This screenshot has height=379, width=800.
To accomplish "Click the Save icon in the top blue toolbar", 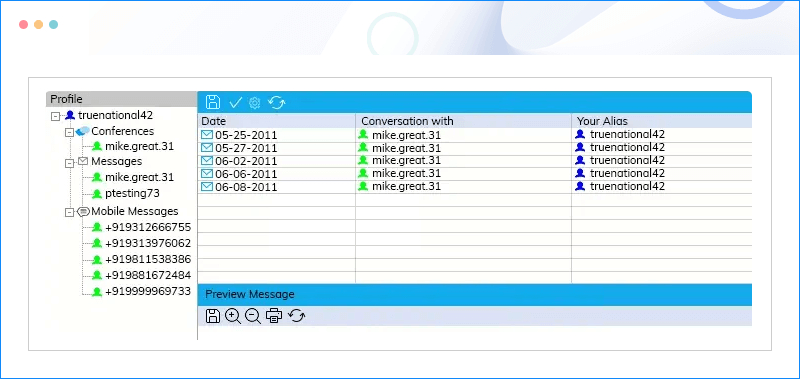I will tap(213, 102).
